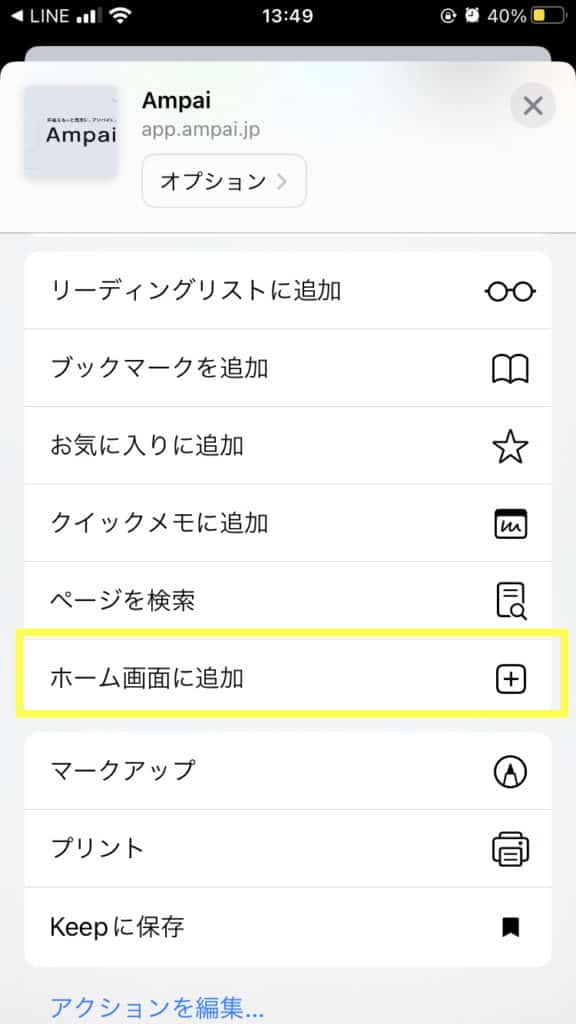Tap the Quick Note icon

pos(510,524)
